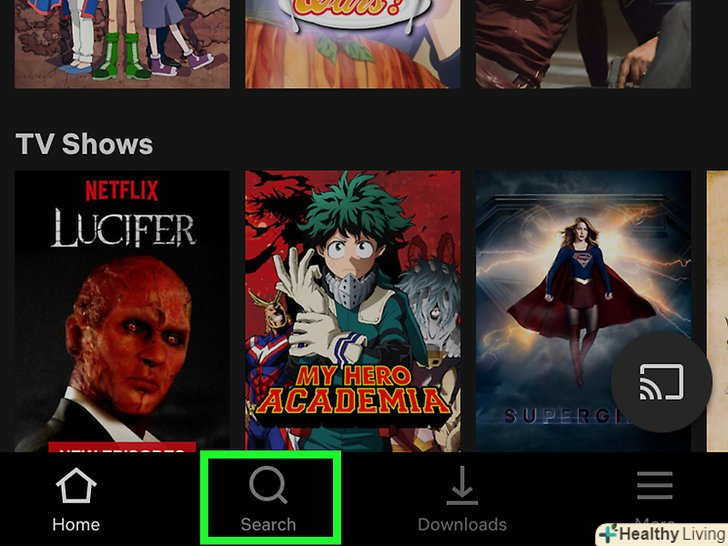Tap the Downloads arrow icon
This screenshot has height=546, width=728.
(462, 486)
